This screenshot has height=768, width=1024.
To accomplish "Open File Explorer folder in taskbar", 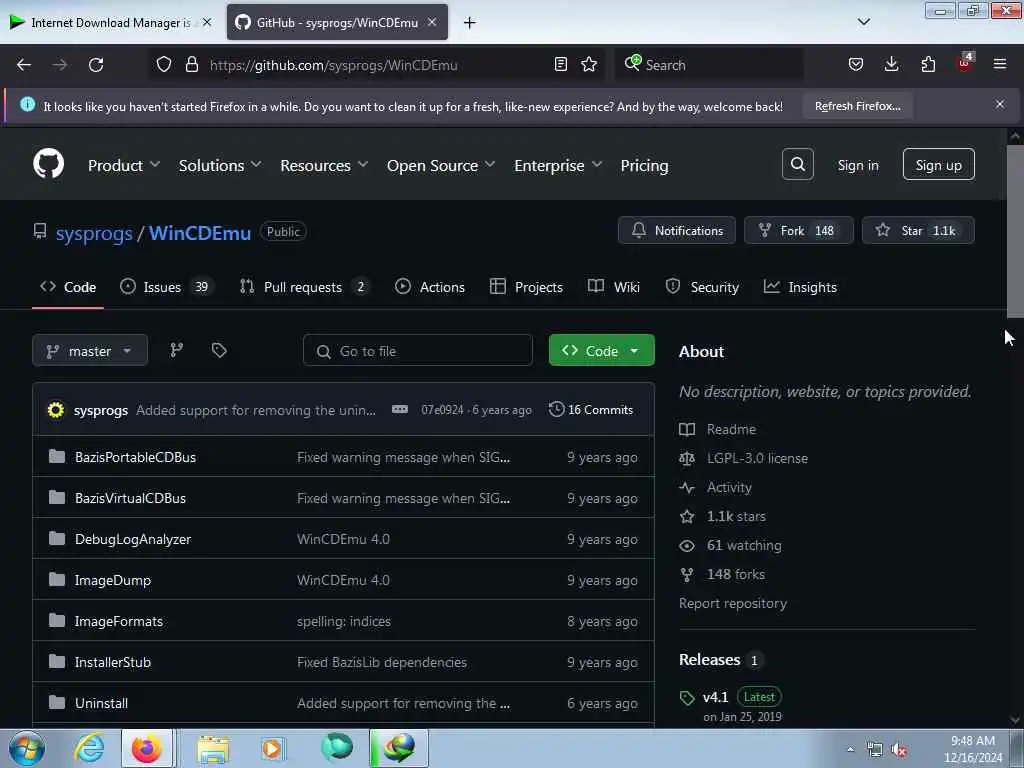I will pos(213,749).
